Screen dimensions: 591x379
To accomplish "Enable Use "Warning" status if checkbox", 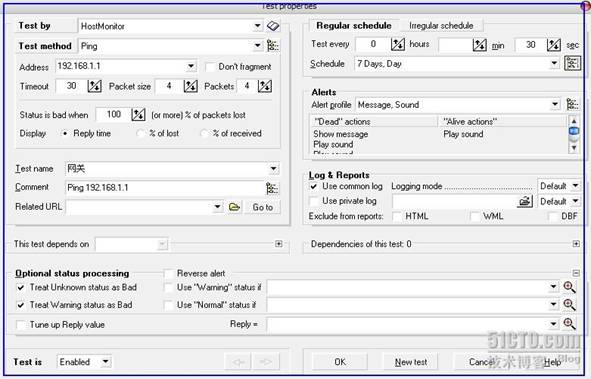I will tap(169, 287).
